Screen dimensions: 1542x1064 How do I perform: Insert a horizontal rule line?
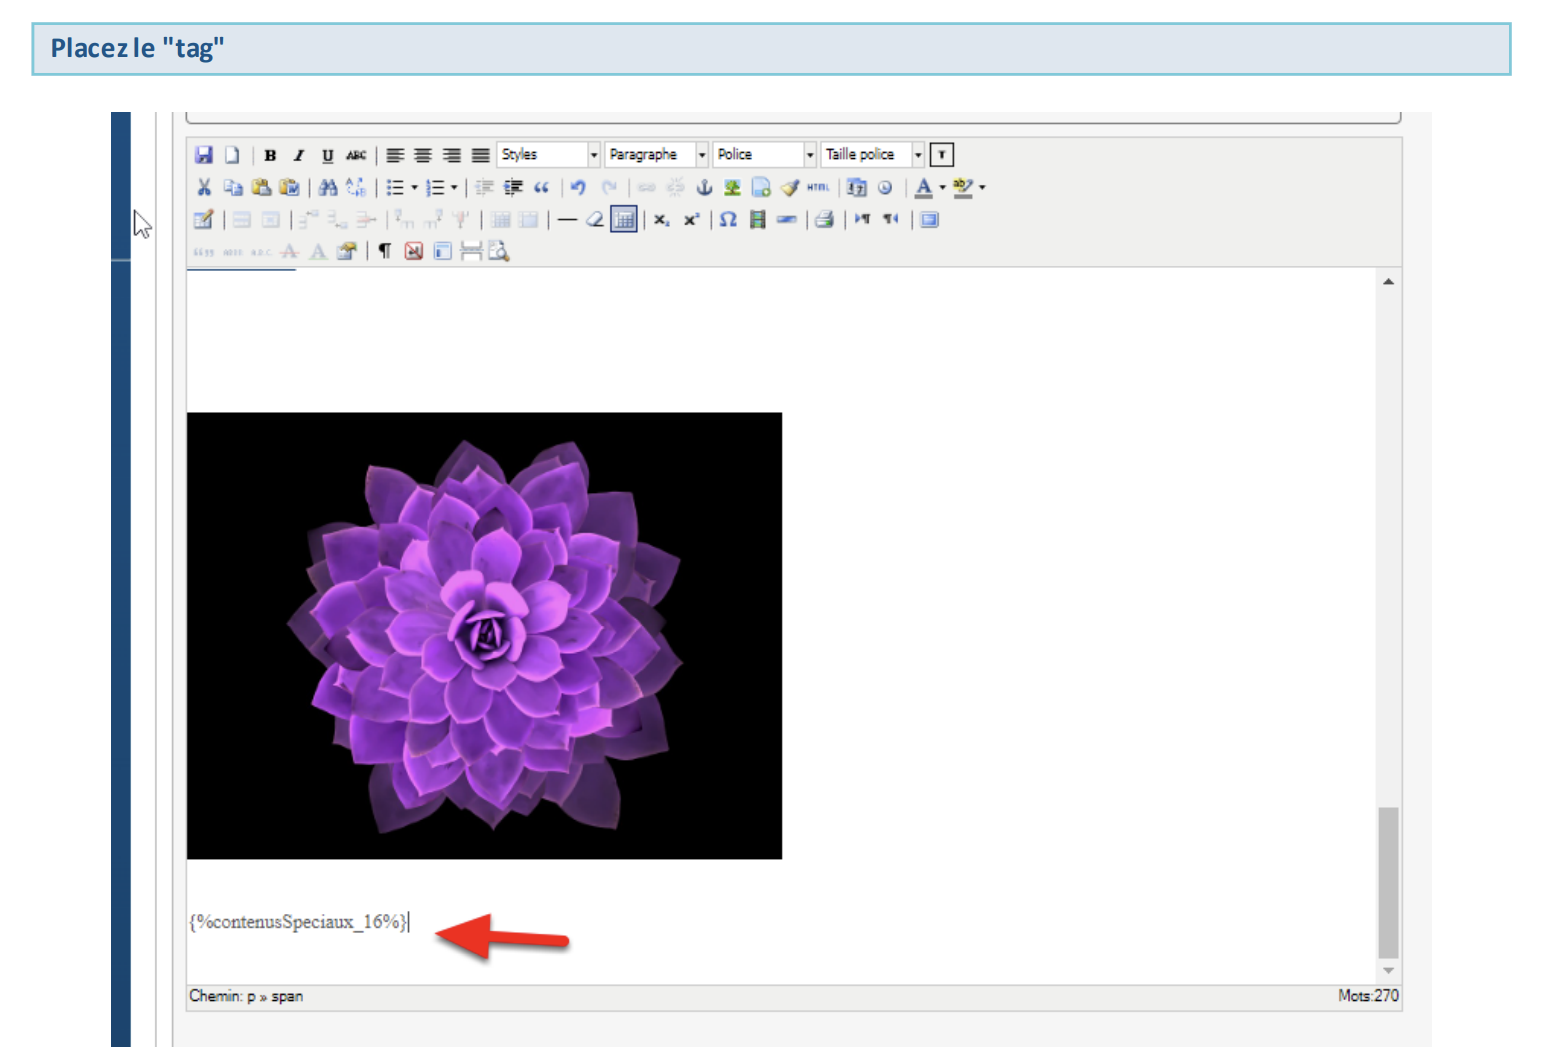point(567,219)
